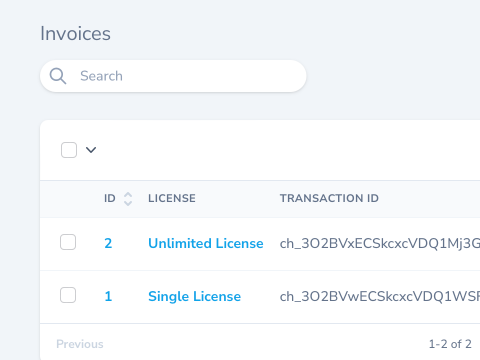Sort by the ID column header
This screenshot has height=360, width=480.
pyautogui.click(x=110, y=198)
